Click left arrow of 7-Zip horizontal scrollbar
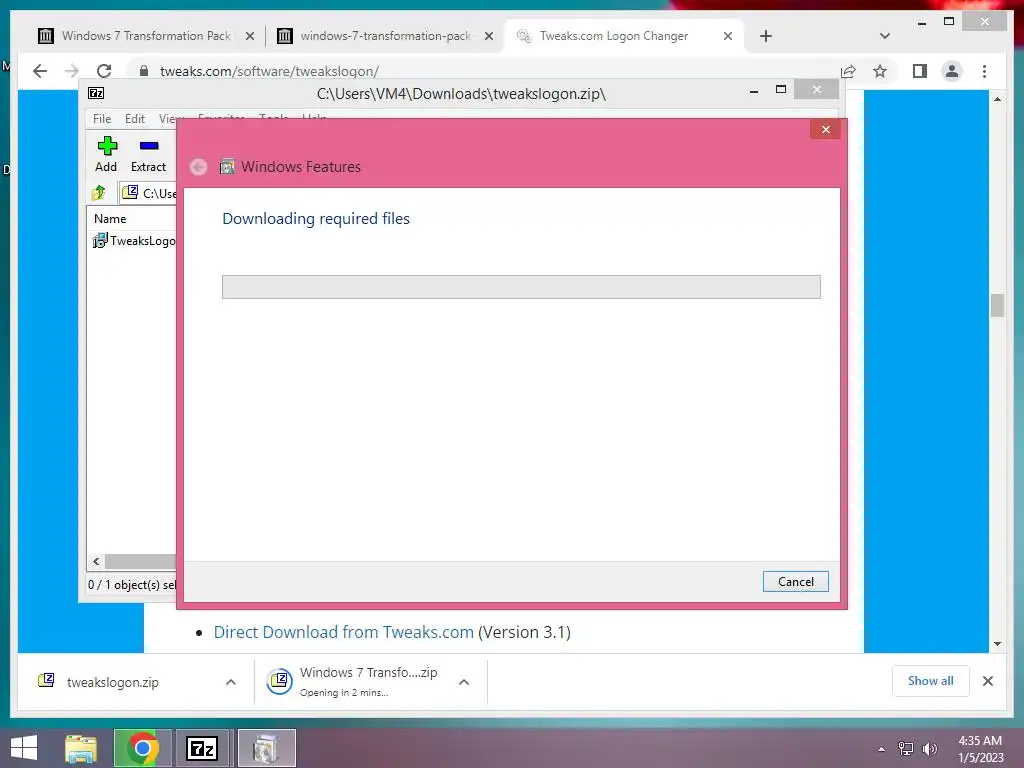 click(x=97, y=561)
